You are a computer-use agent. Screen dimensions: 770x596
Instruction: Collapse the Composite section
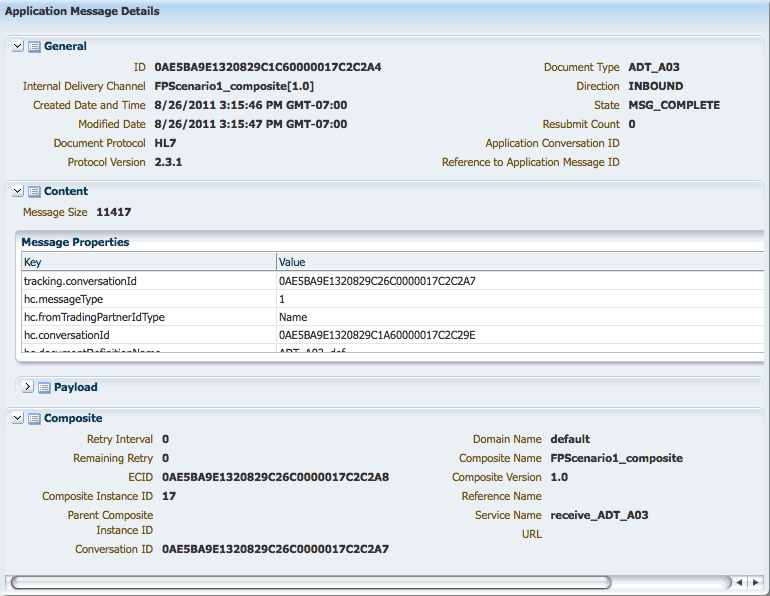click(x=18, y=418)
